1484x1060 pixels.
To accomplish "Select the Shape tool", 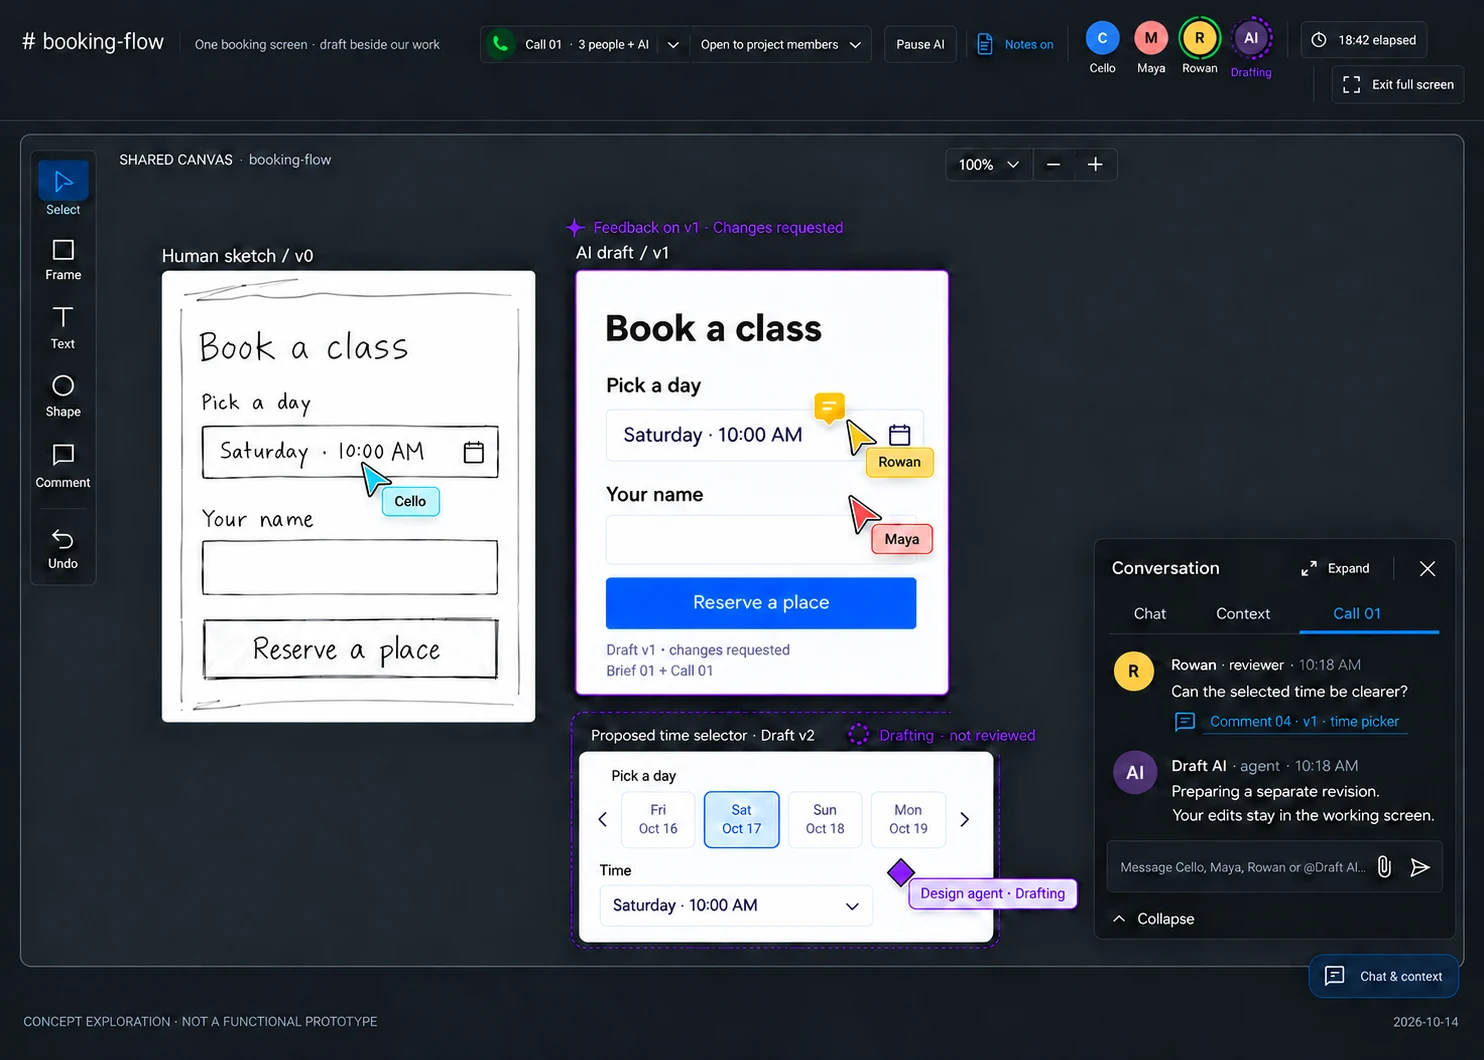I will click(x=63, y=396).
